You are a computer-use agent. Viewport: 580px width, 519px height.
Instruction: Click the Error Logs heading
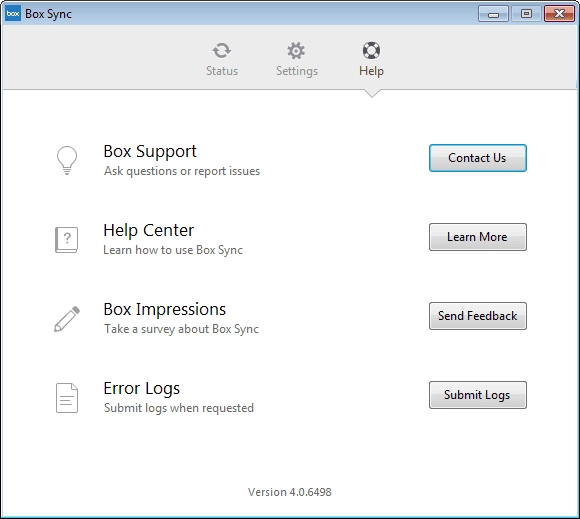coord(142,388)
